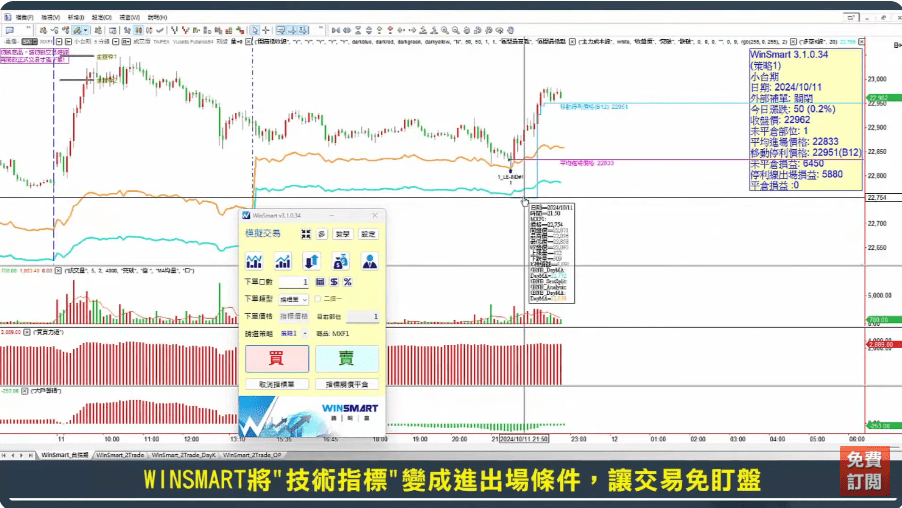902x508 pixels.
Task: Click the 免費訂閱 subscribe badge
Action: point(864,470)
